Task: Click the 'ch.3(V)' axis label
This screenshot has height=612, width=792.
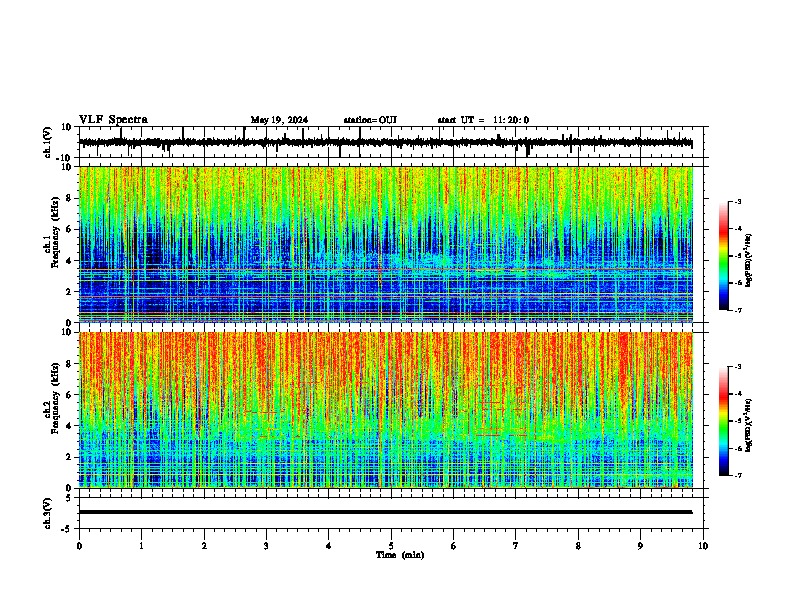Action: click(48, 513)
